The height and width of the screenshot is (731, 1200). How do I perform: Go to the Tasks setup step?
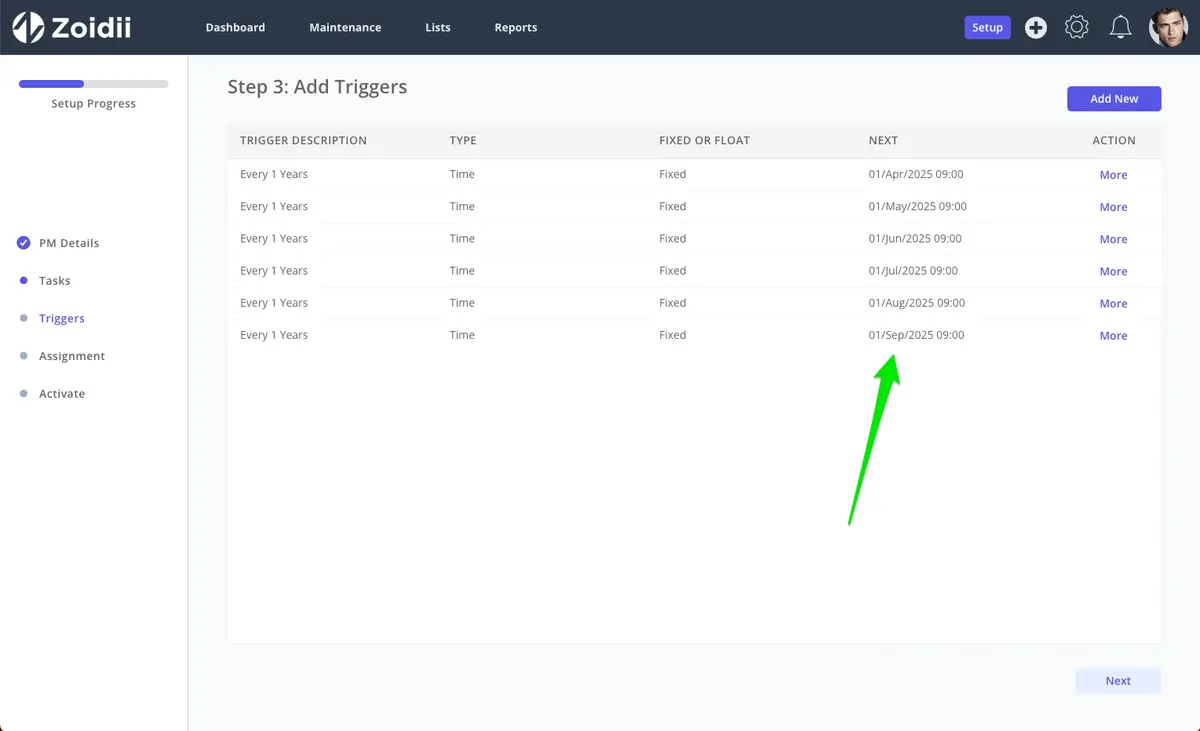point(55,281)
